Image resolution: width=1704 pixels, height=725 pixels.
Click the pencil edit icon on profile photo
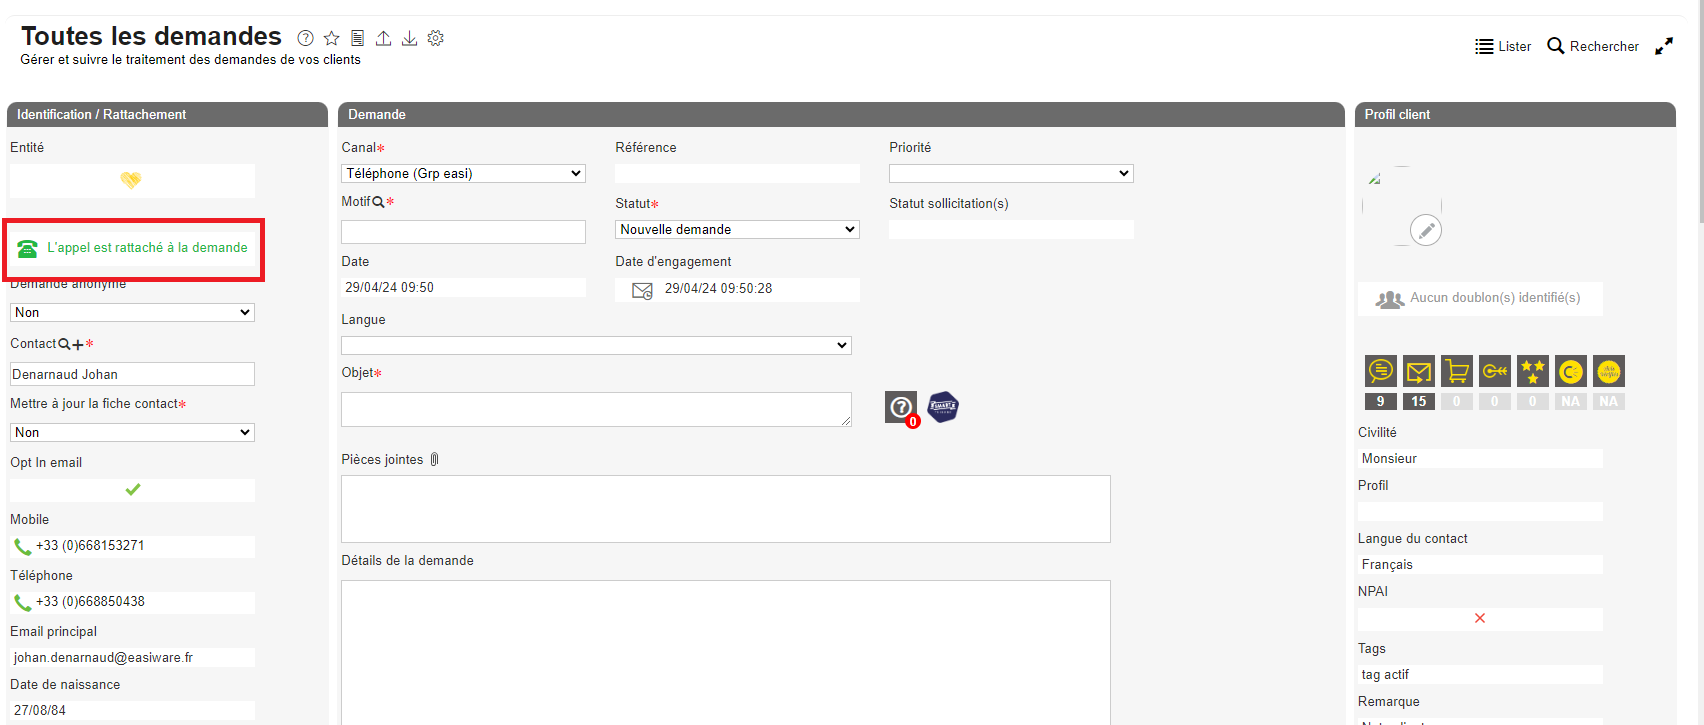1425,230
